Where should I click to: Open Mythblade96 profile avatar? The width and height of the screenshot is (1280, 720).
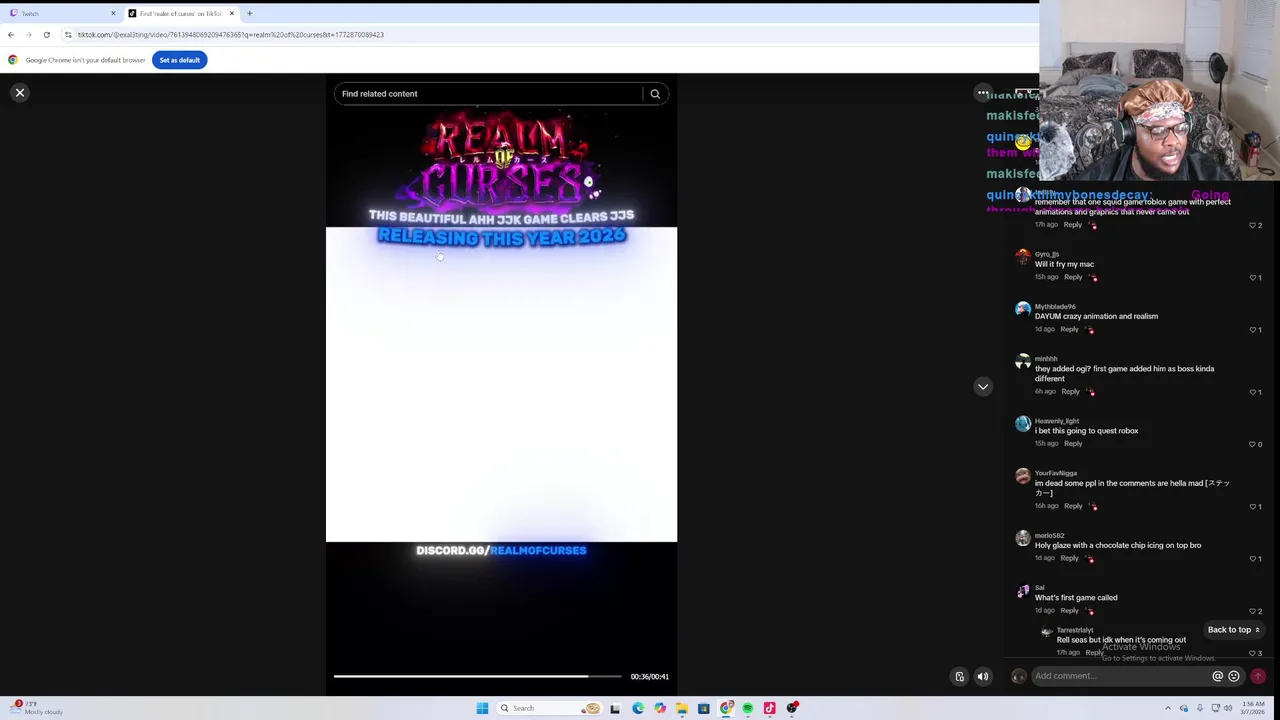click(x=1022, y=309)
